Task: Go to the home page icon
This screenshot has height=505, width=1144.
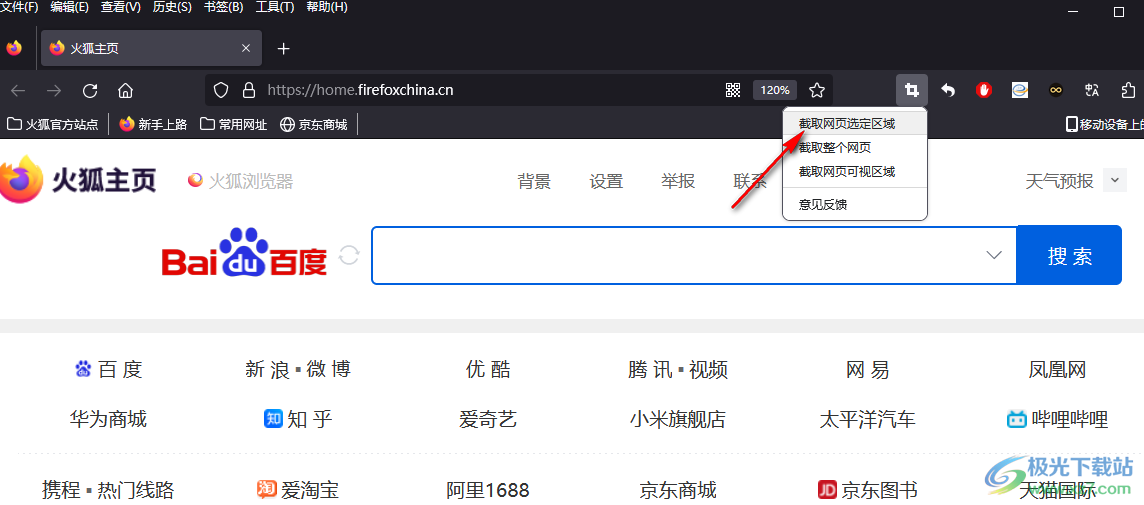Action: [x=125, y=90]
